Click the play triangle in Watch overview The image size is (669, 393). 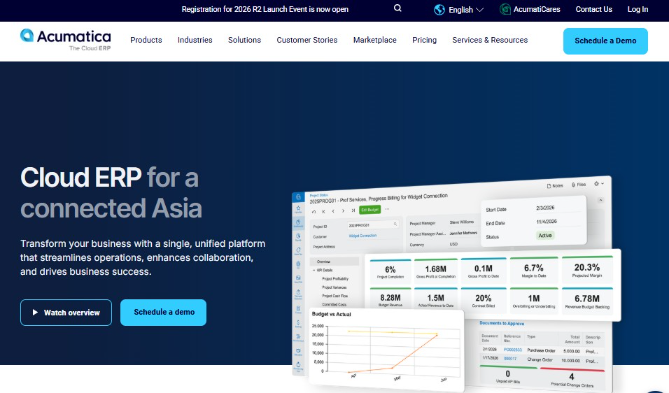(35, 312)
